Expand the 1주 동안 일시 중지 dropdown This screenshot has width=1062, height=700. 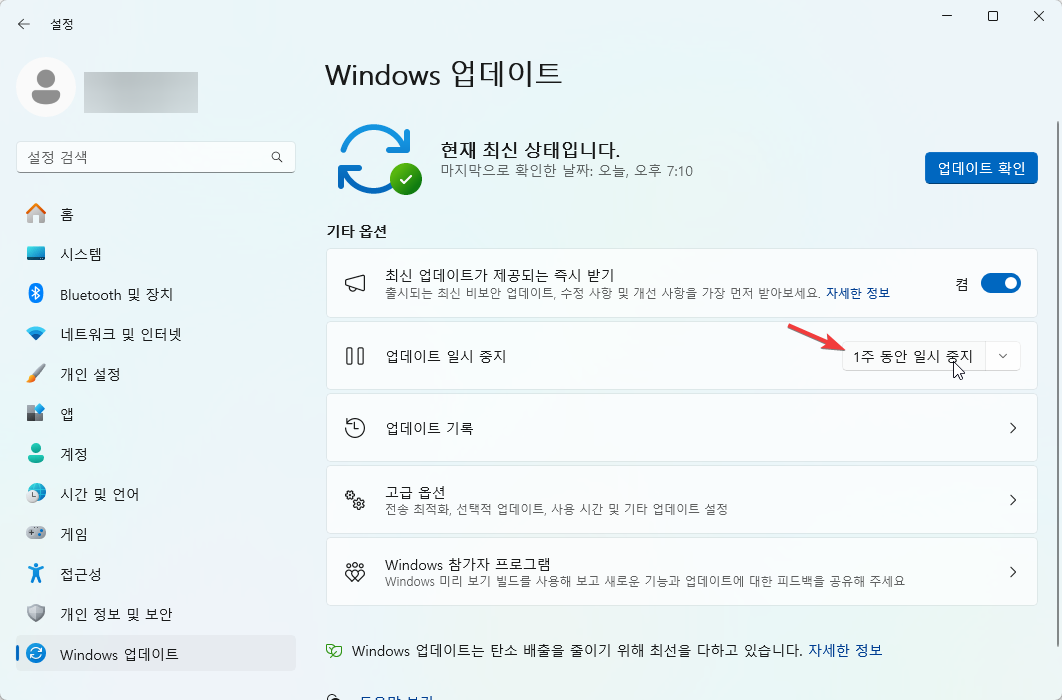1001,355
